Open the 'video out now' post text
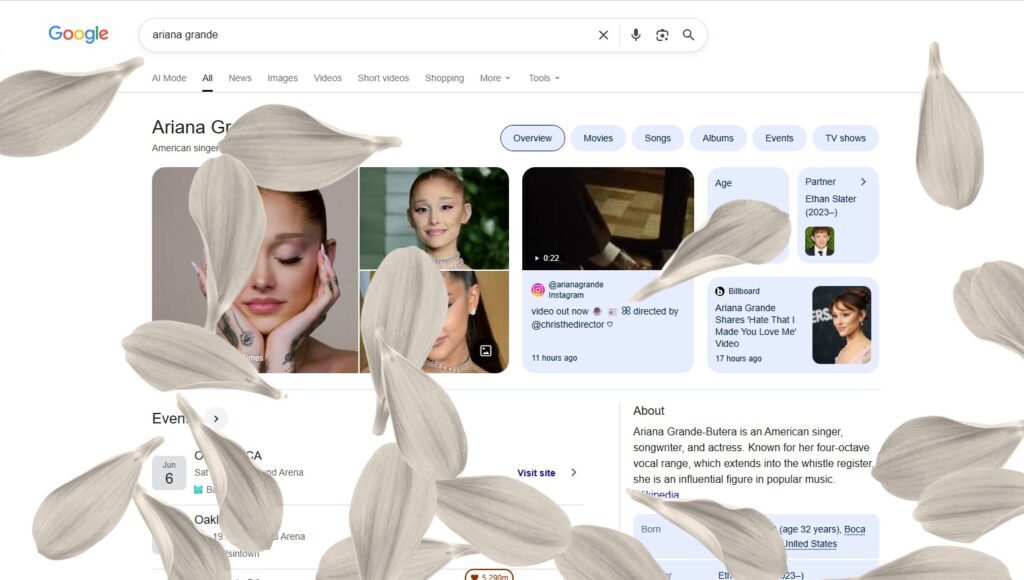 [604, 318]
